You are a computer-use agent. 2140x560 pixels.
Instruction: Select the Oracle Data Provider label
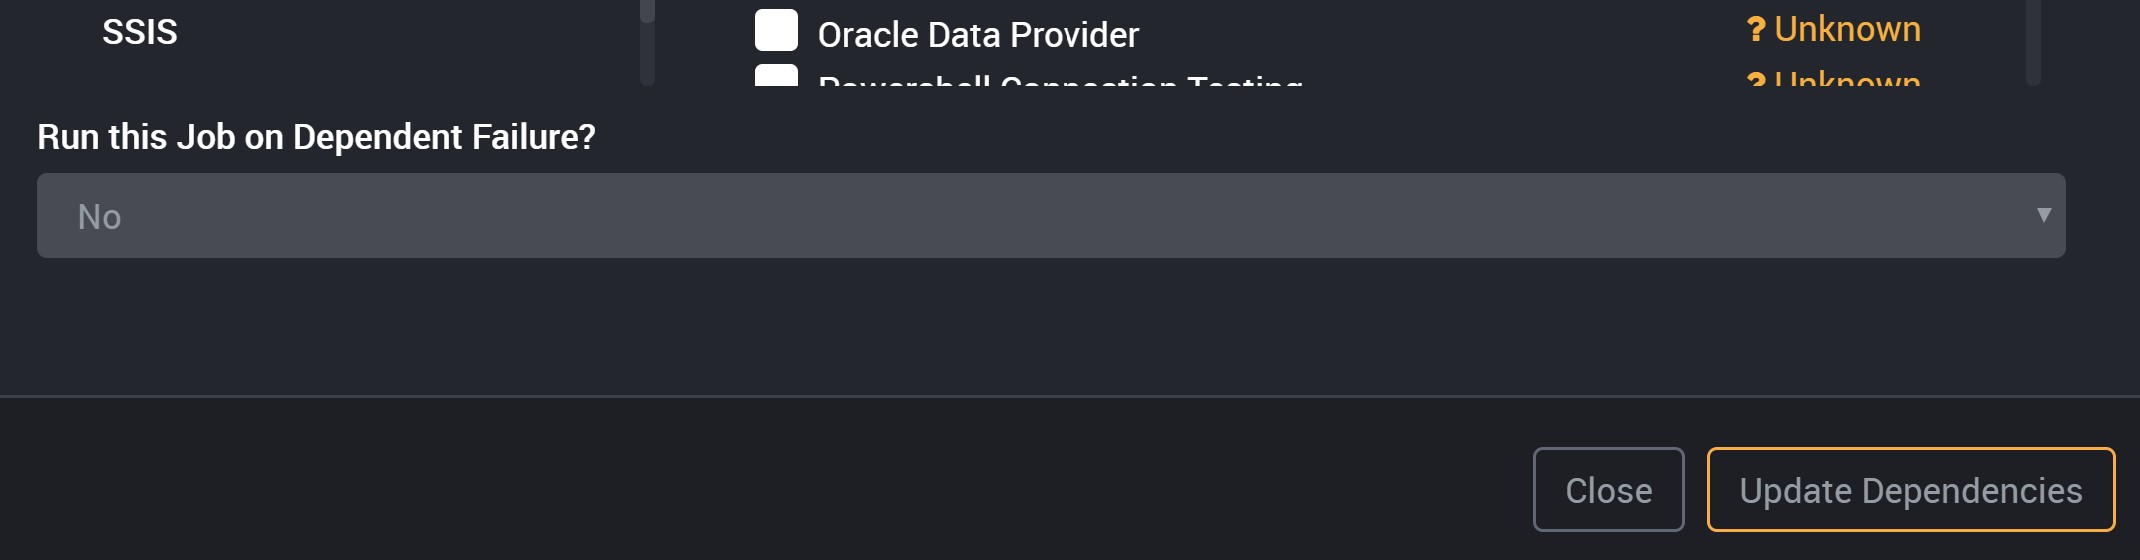pyautogui.click(x=978, y=35)
